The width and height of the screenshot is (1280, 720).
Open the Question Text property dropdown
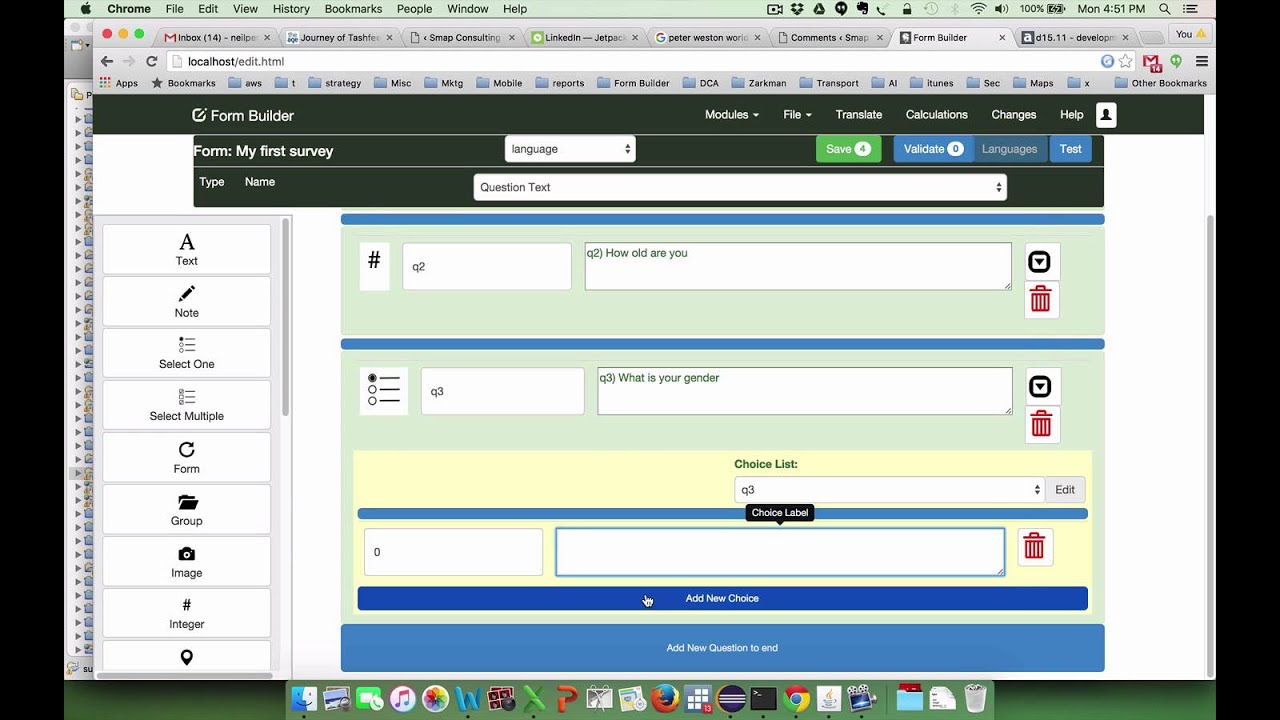click(x=740, y=187)
